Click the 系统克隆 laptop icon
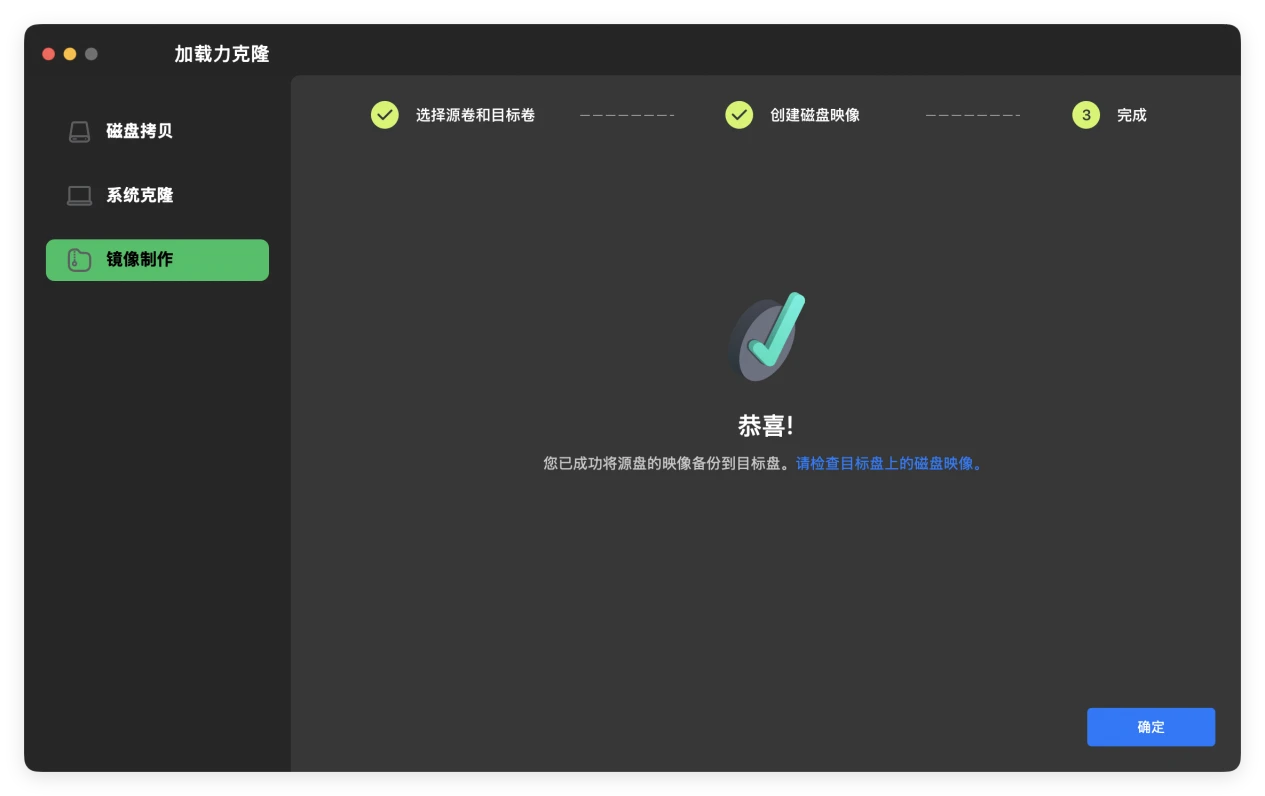 click(x=79, y=195)
